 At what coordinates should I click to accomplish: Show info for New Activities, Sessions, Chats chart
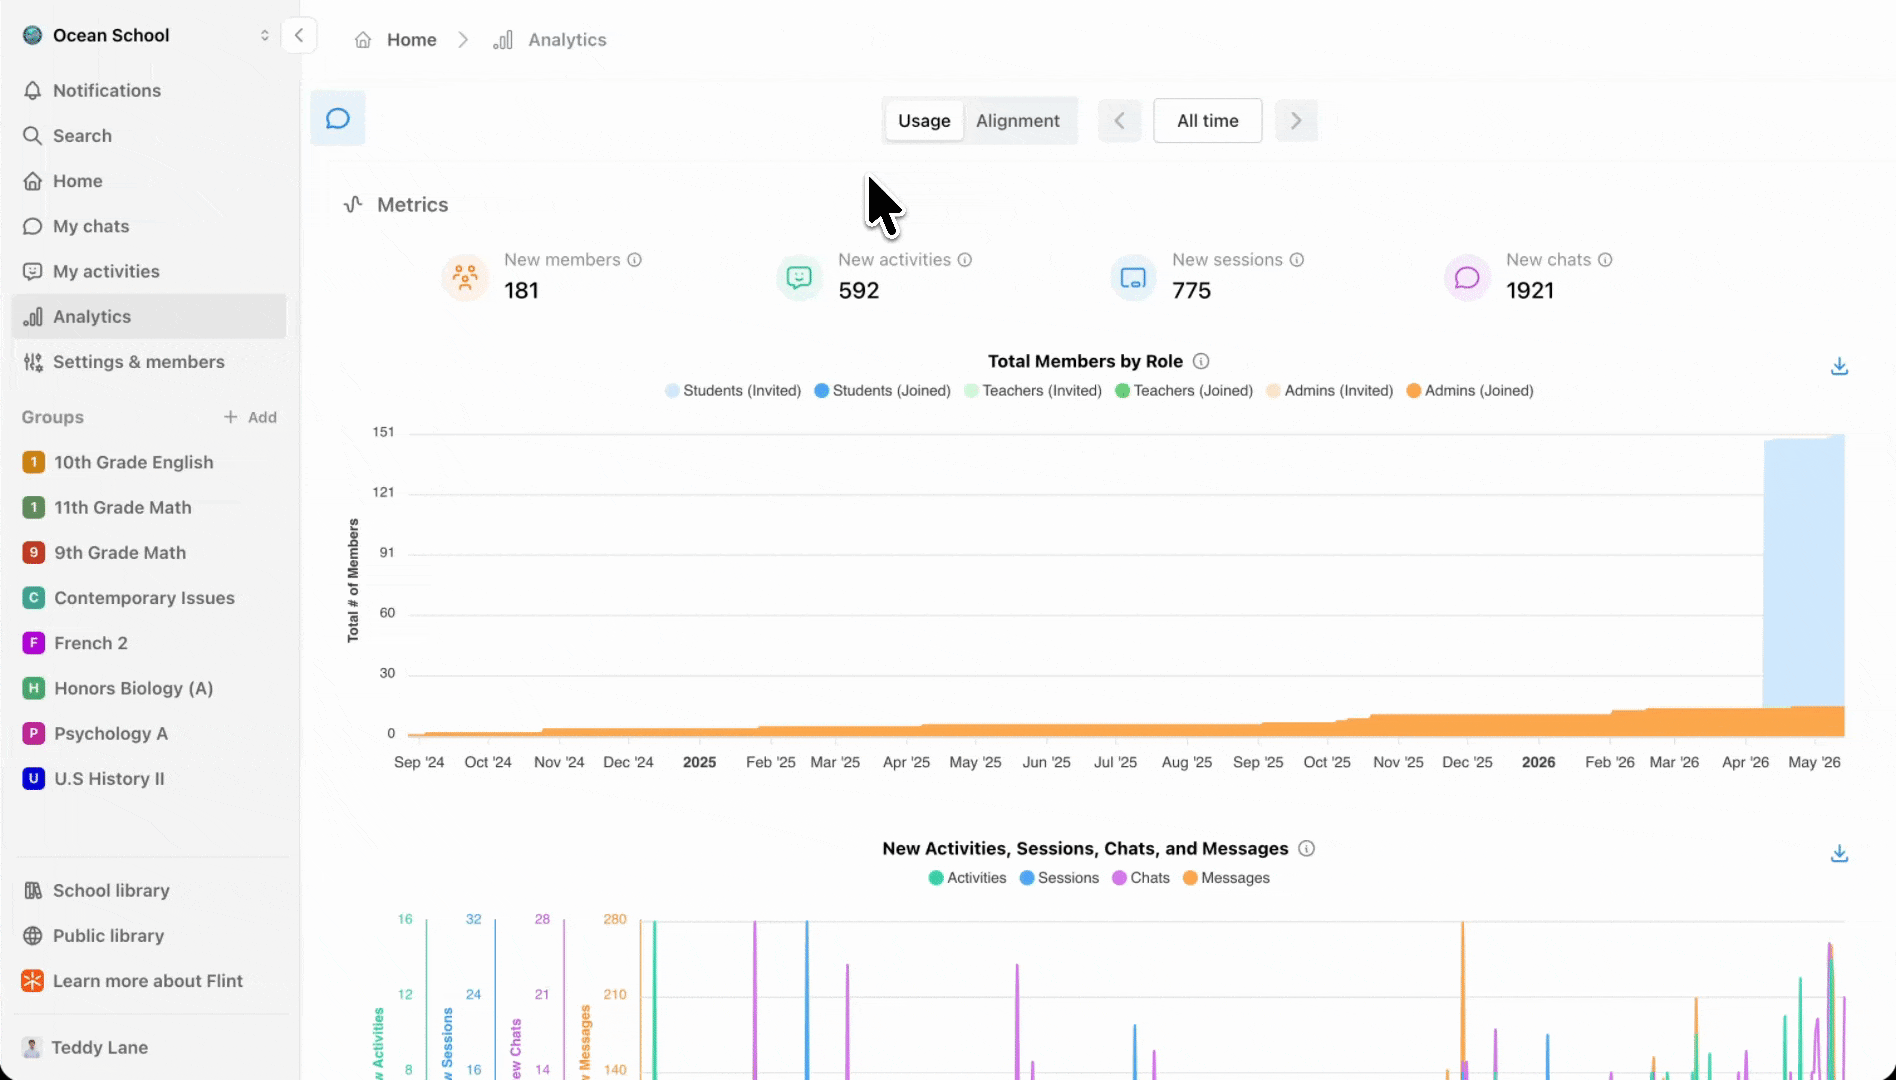click(x=1306, y=848)
